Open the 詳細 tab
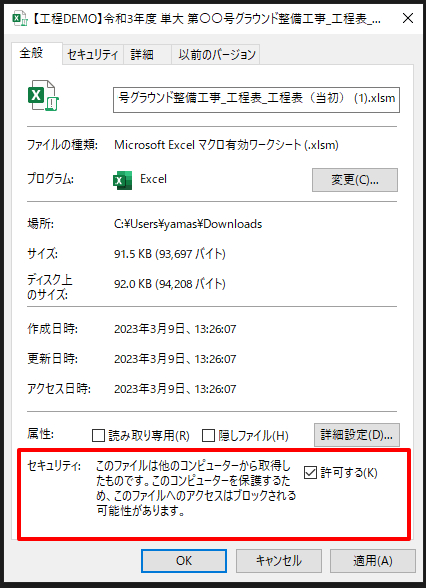 coord(142,55)
